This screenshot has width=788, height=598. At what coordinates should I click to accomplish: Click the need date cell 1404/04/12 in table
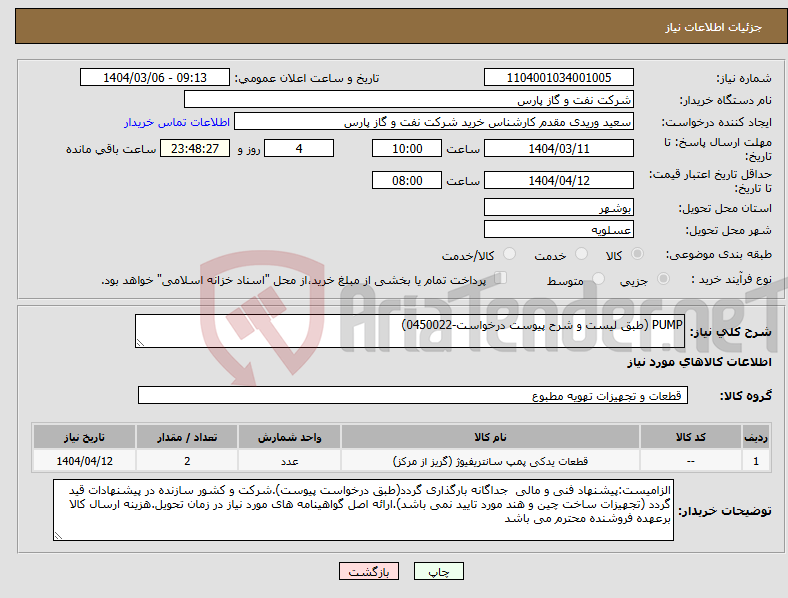coord(84,461)
